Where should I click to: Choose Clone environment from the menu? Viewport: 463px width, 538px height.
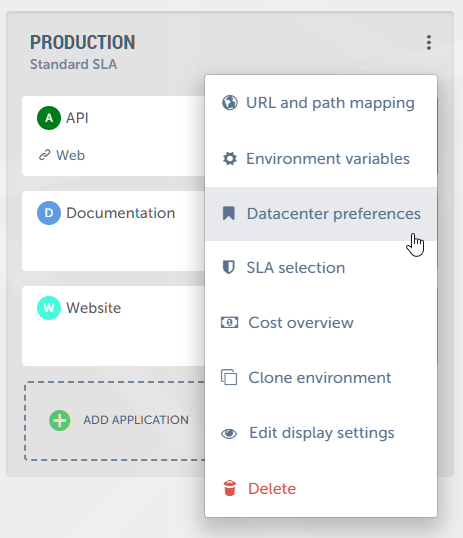coord(321,377)
